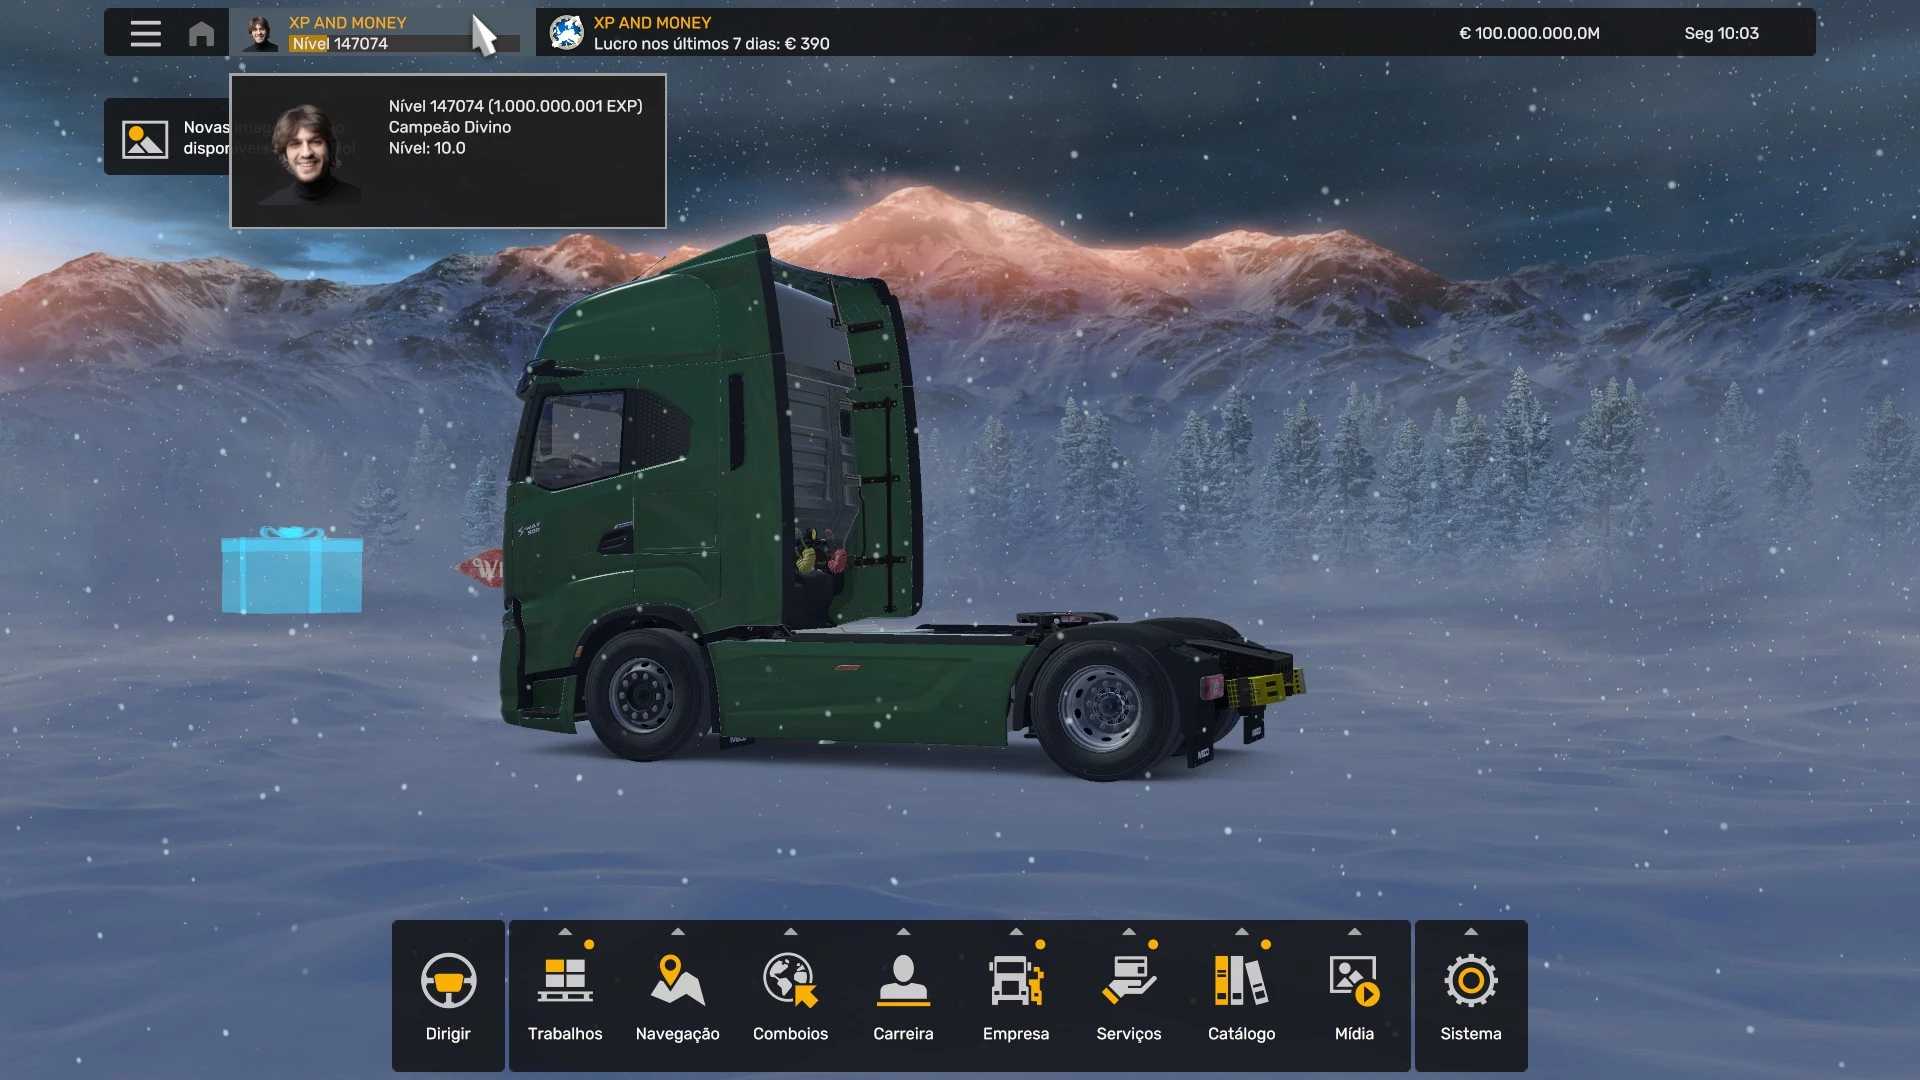Open the hamburger main menu icon
The height and width of the screenshot is (1080, 1920).
coord(145,33)
